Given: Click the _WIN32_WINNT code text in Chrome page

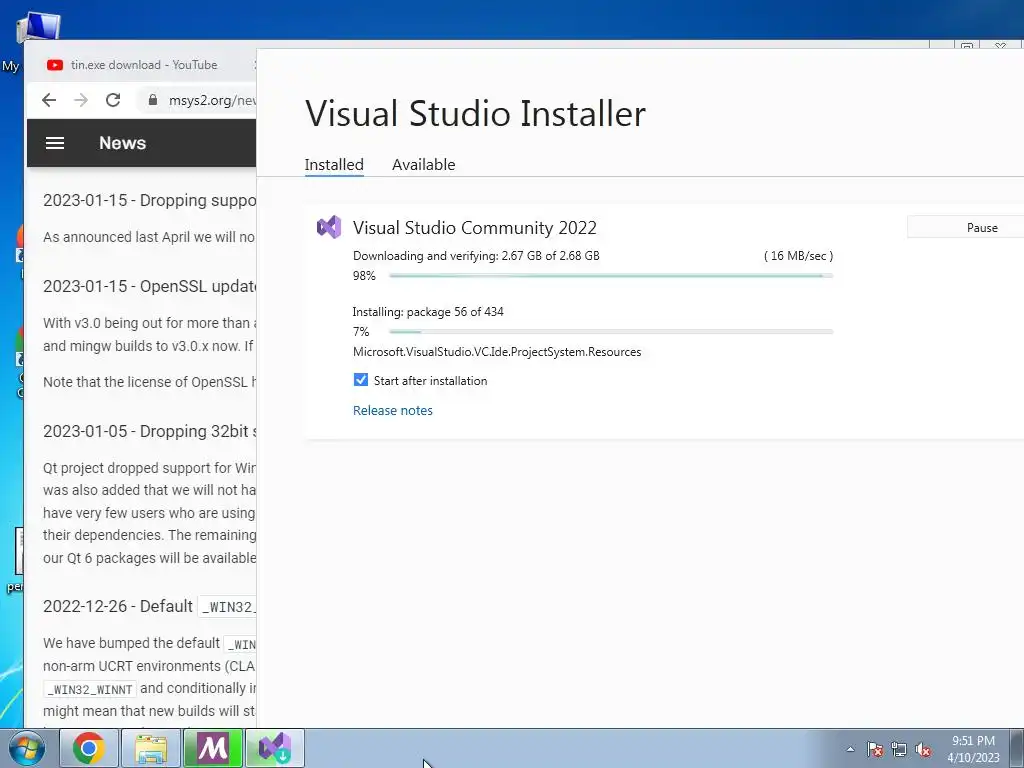Looking at the screenshot, I should tap(91, 690).
